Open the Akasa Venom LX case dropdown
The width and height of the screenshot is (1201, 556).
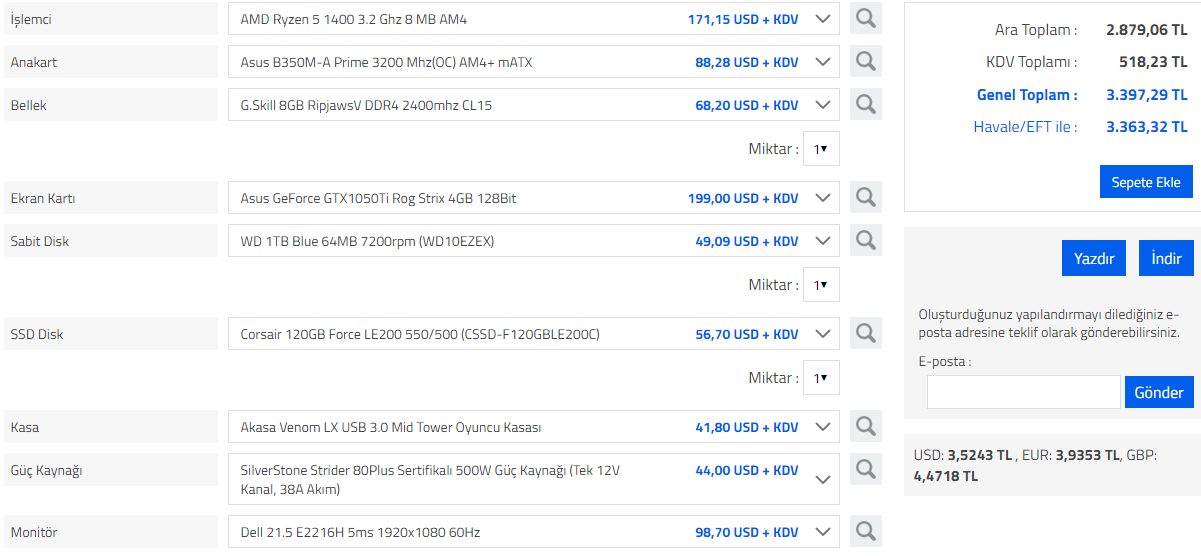[x=534, y=427]
